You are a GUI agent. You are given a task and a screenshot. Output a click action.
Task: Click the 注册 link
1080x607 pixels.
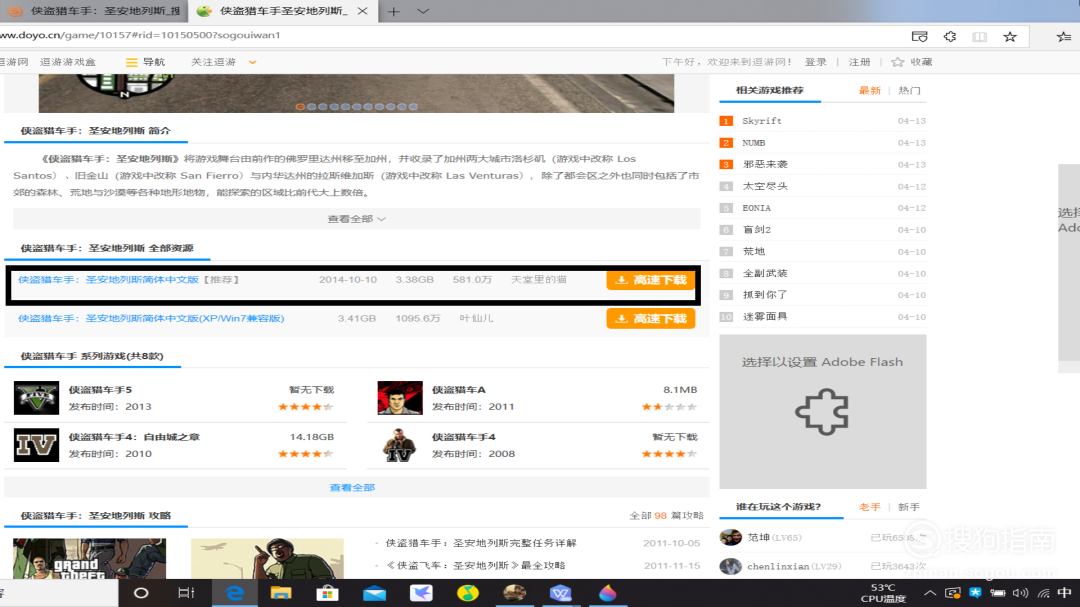click(x=859, y=62)
